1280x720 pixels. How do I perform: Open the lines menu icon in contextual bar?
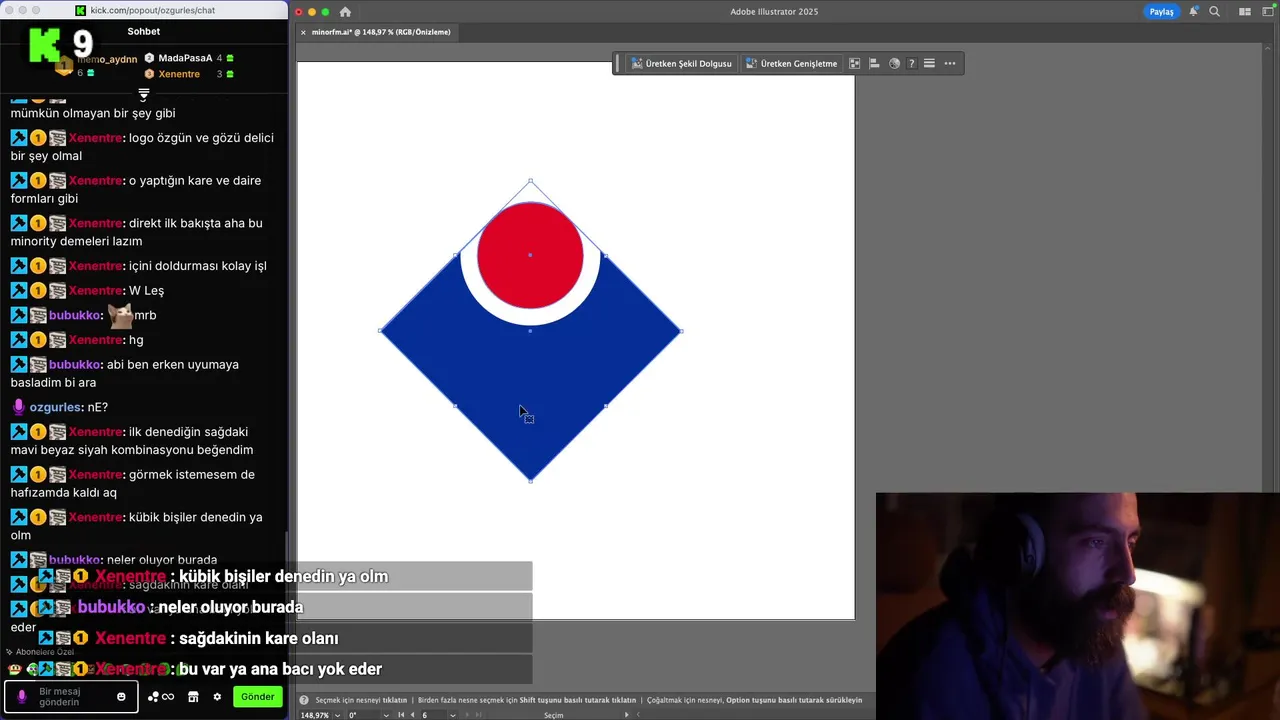tap(929, 64)
